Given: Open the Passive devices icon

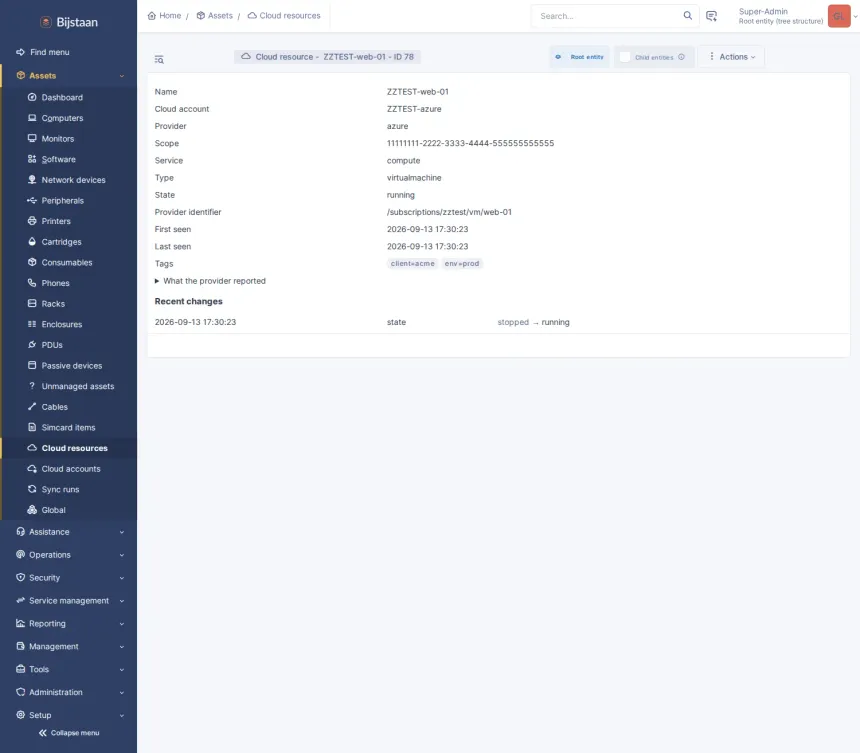Looking at the screenshot, I should pyautogui.click(x=32, y=365).
